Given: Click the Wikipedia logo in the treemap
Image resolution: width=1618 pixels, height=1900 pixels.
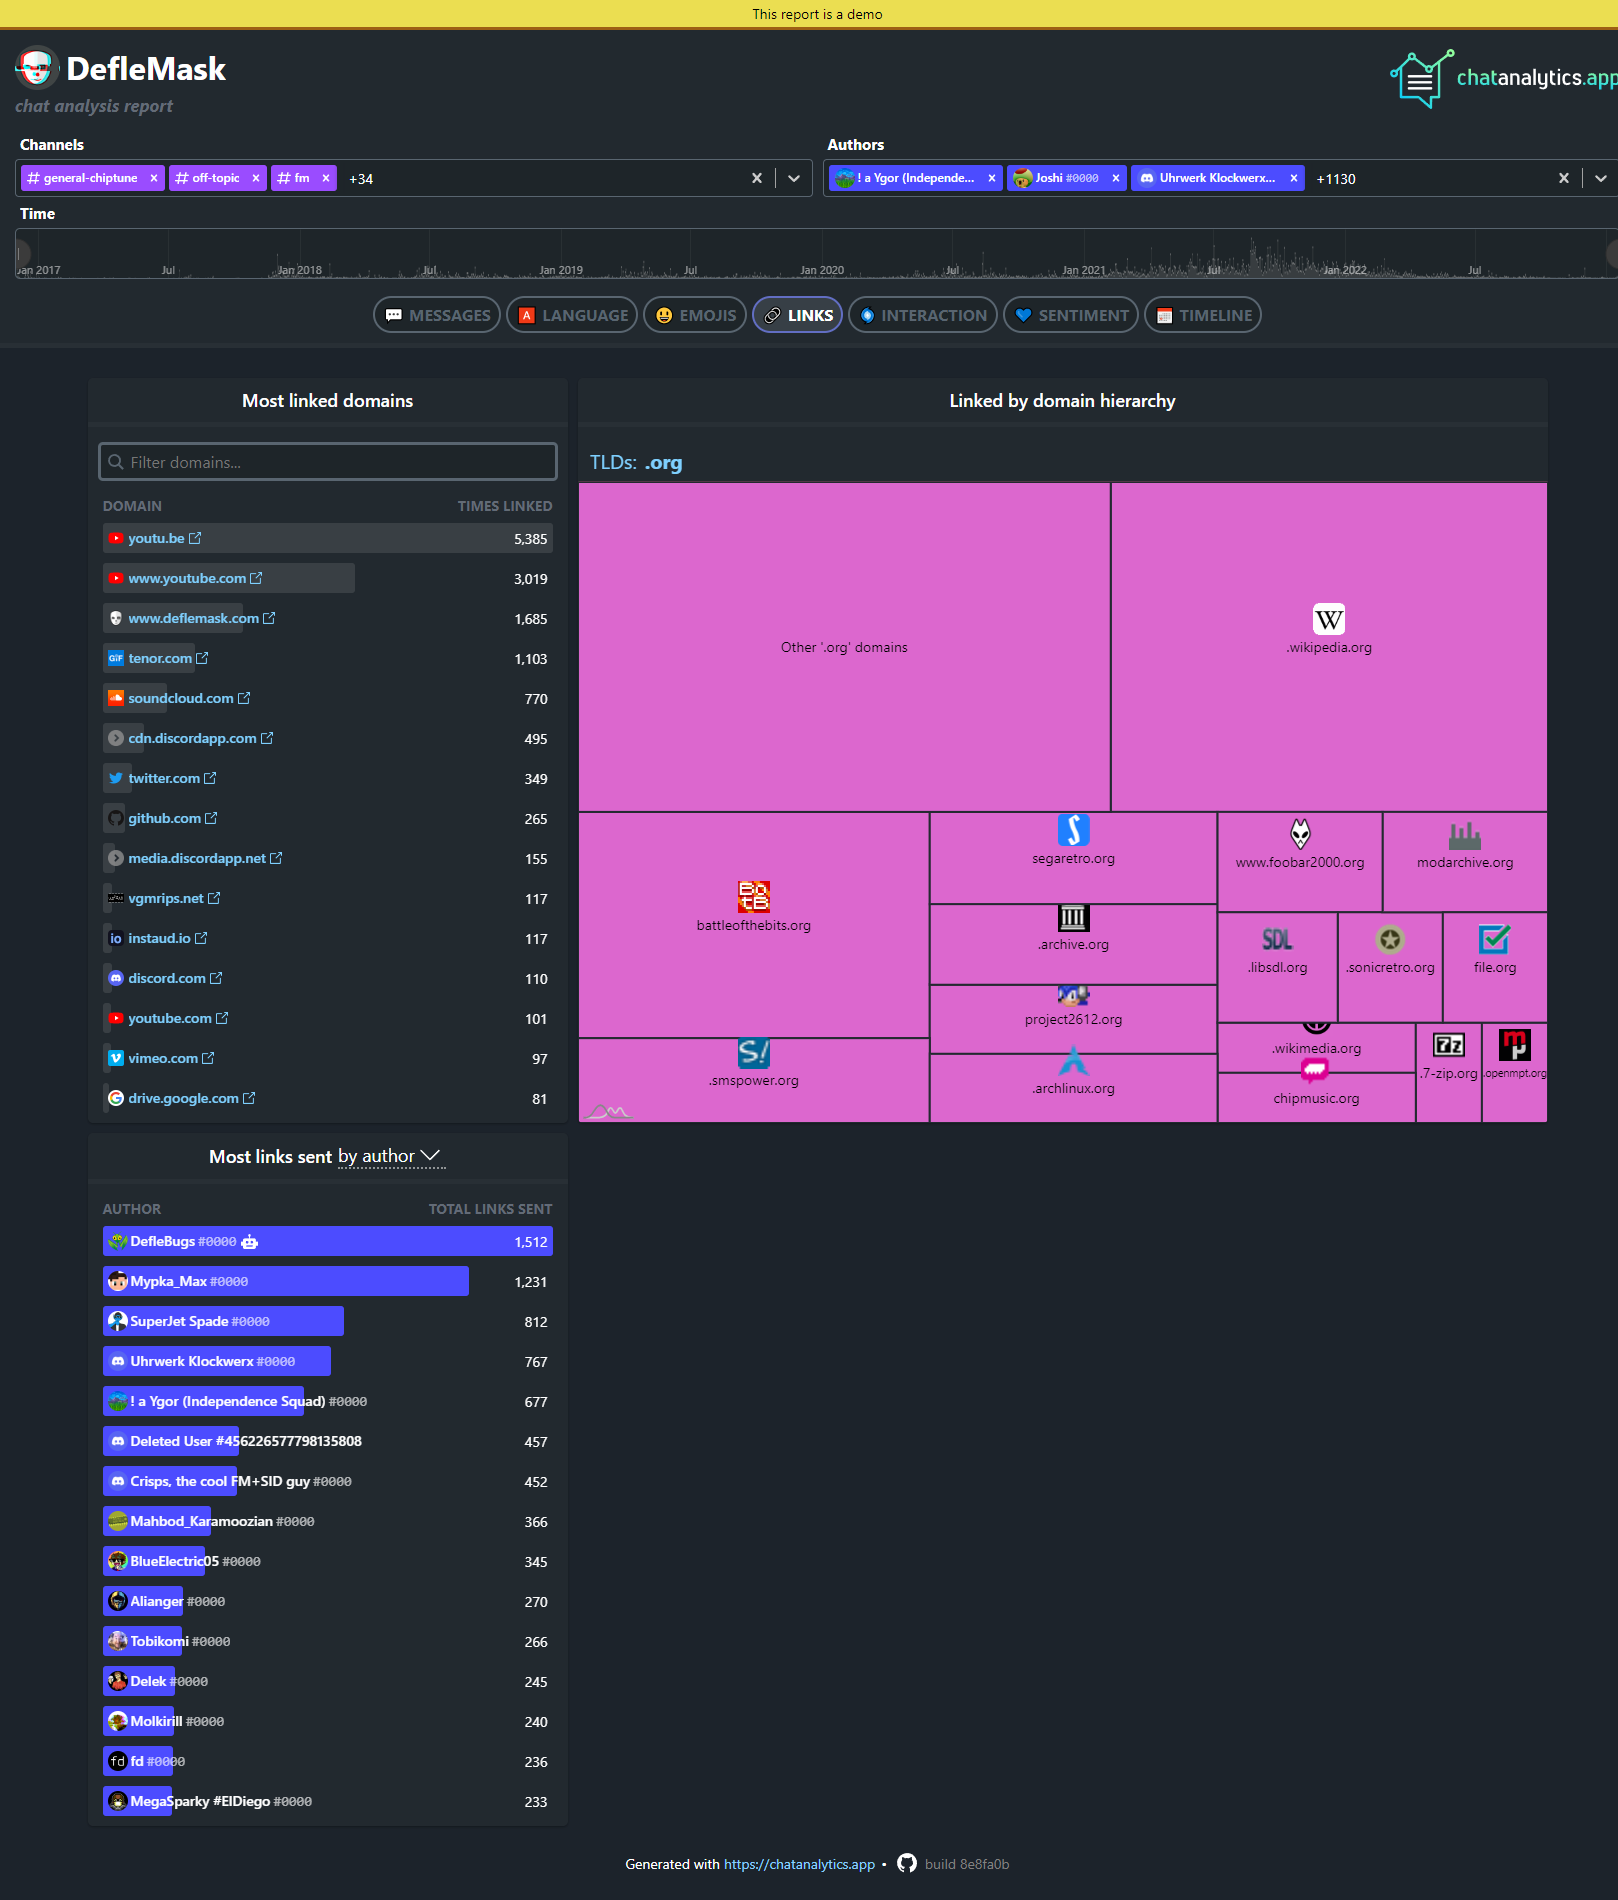Looking at the screenshot, I should pos(1328,619).
